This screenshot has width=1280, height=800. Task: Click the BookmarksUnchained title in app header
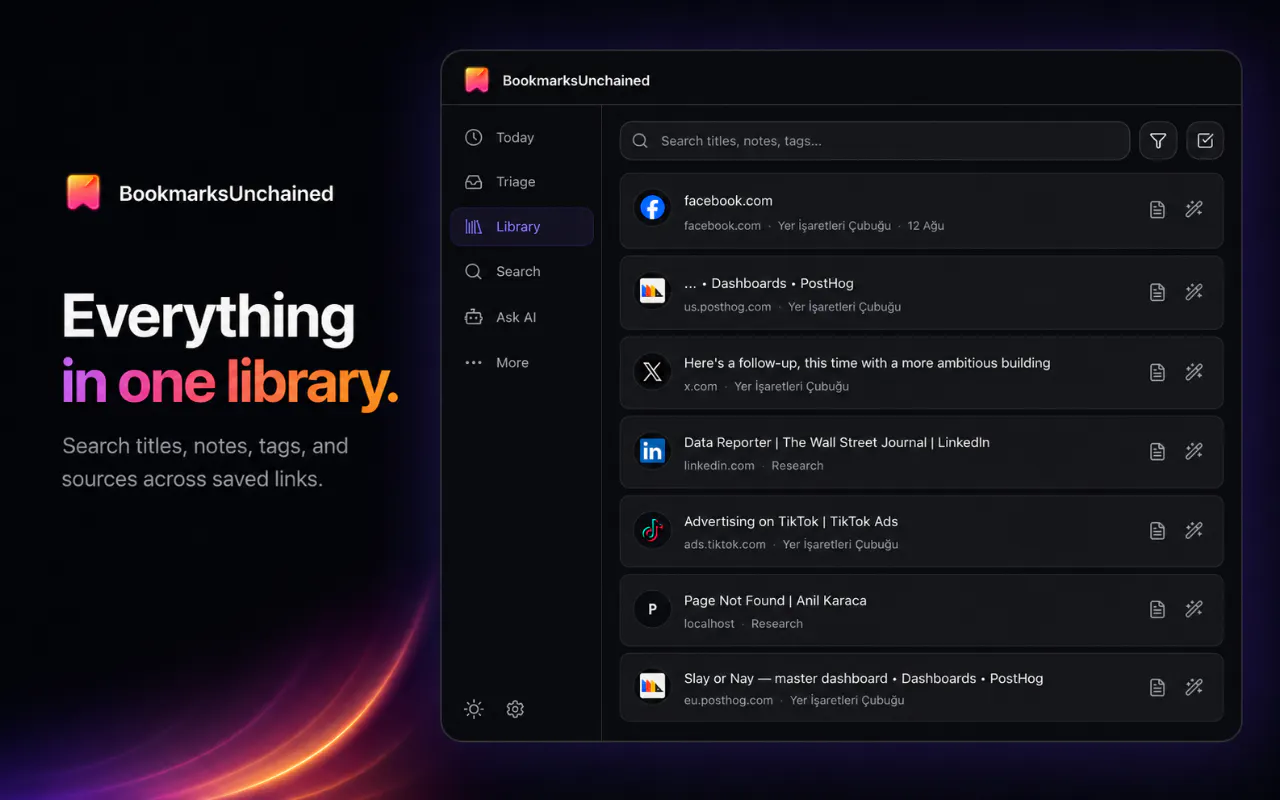(576, 81)
